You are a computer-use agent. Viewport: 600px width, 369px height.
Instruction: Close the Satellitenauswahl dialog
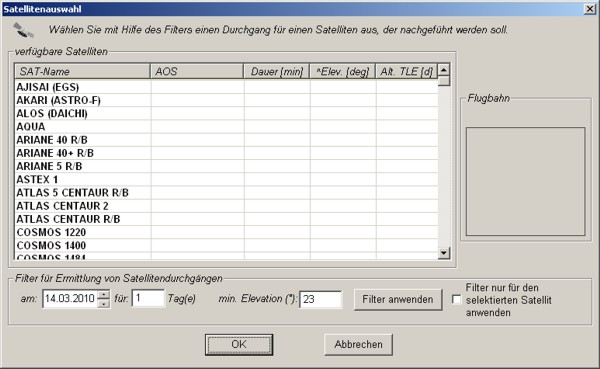pyautogui.click(x=590, y=9)
